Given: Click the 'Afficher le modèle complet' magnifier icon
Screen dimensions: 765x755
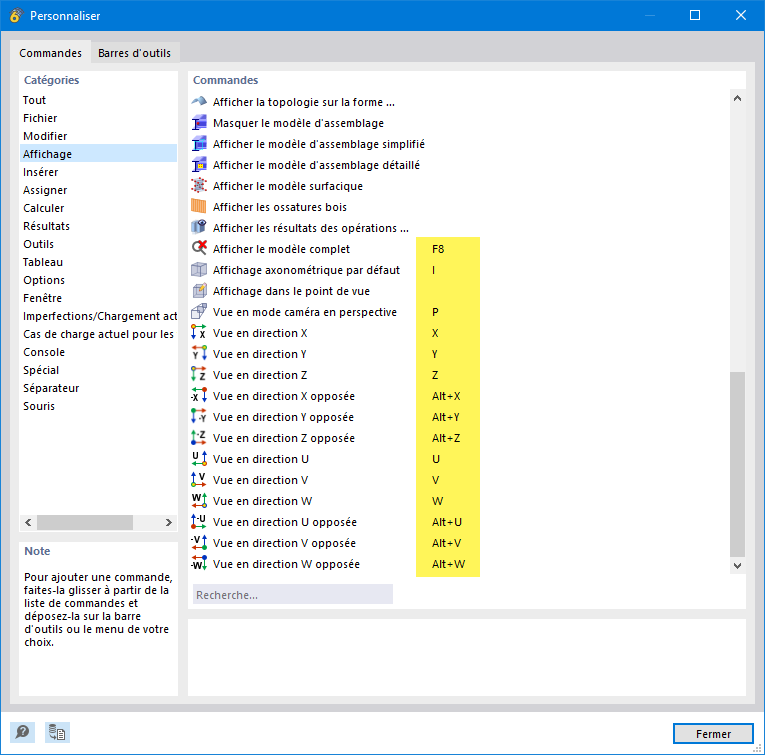Looking at the screenshot, I should point(199,249).
